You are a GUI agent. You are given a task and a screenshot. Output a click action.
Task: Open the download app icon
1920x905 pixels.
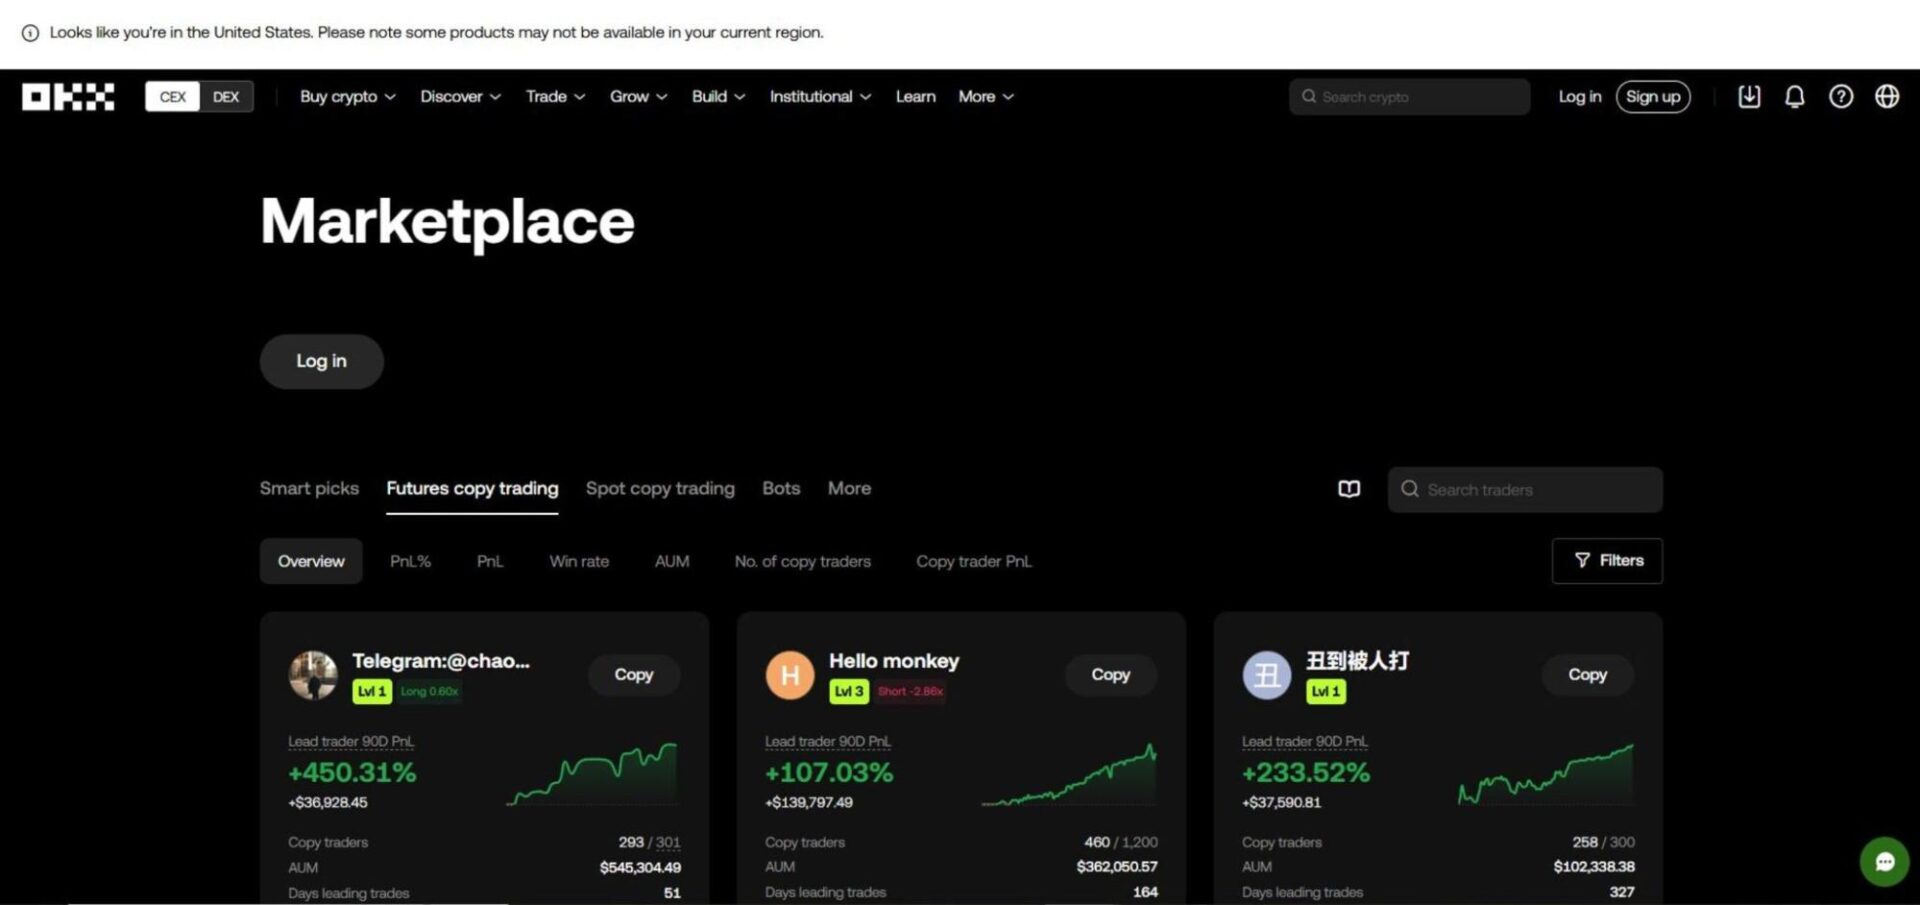coord(1749,97)
